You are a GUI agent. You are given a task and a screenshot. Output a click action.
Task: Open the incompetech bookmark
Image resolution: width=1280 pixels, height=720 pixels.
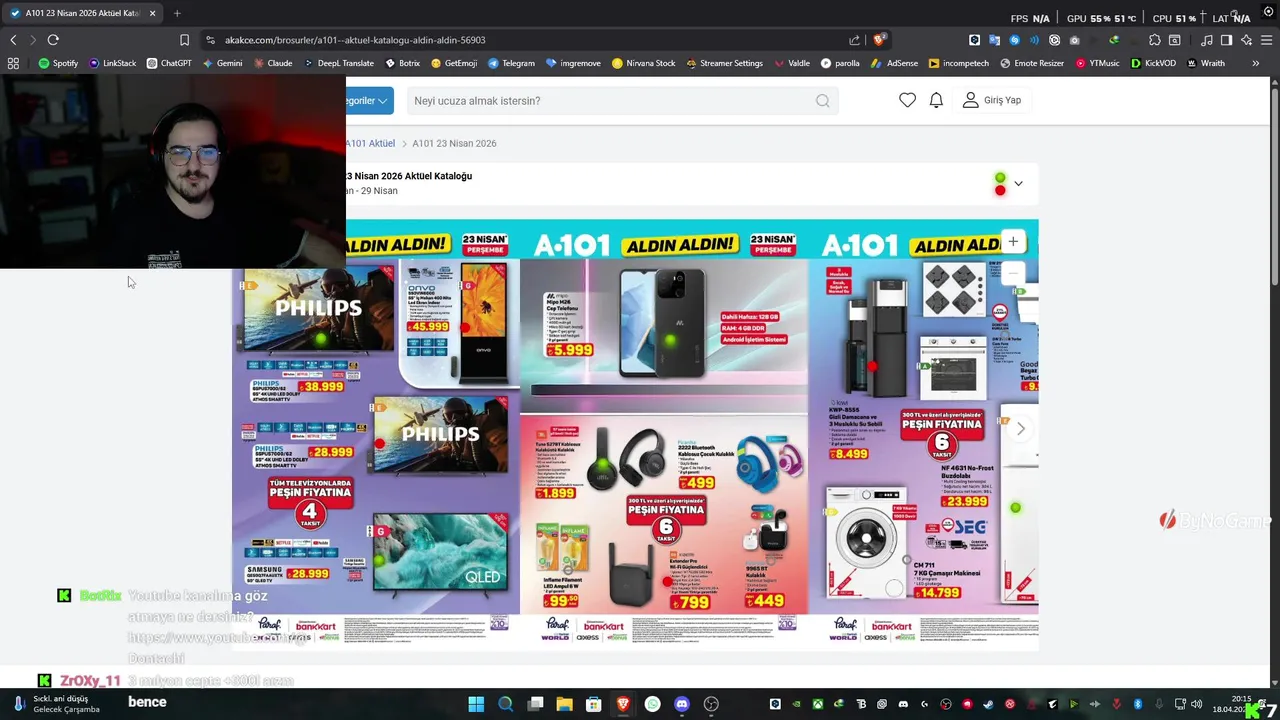(958, 63)
